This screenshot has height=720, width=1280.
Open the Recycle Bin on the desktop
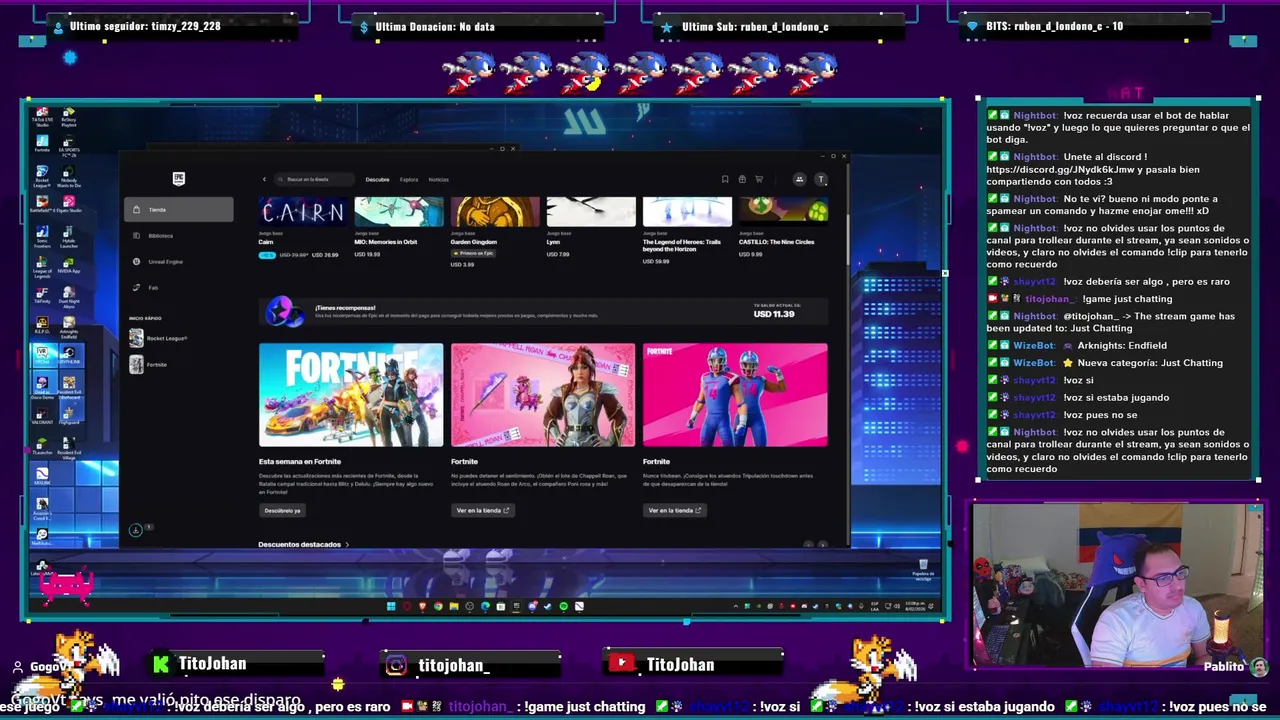coord(924,570)
